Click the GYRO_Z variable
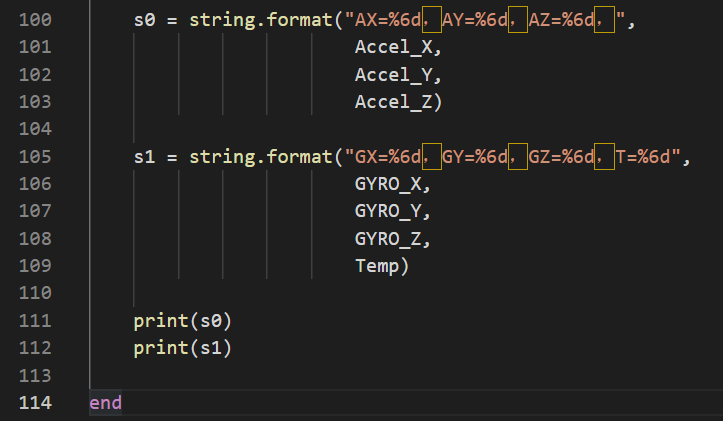This screenshot has height=421, width=723. coord(388,239)
